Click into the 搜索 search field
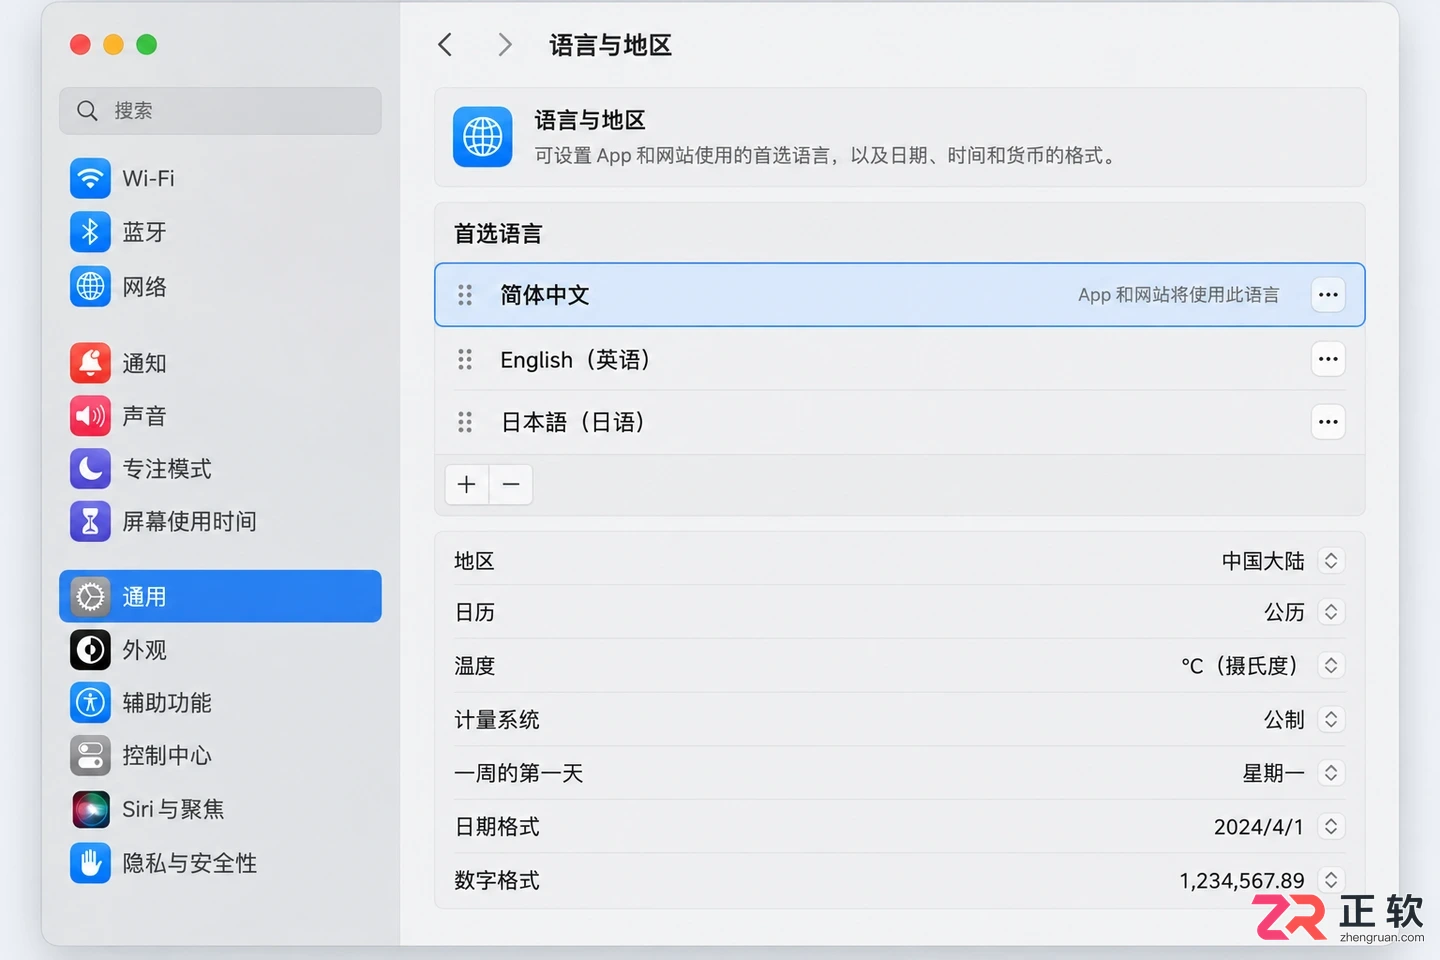This screenshot has height=960, width=1440. tap(220, 111)
